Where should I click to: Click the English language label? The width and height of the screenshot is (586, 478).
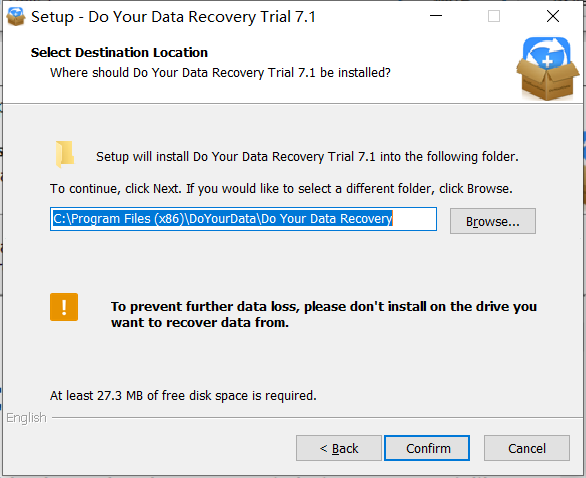click(26, 417)
